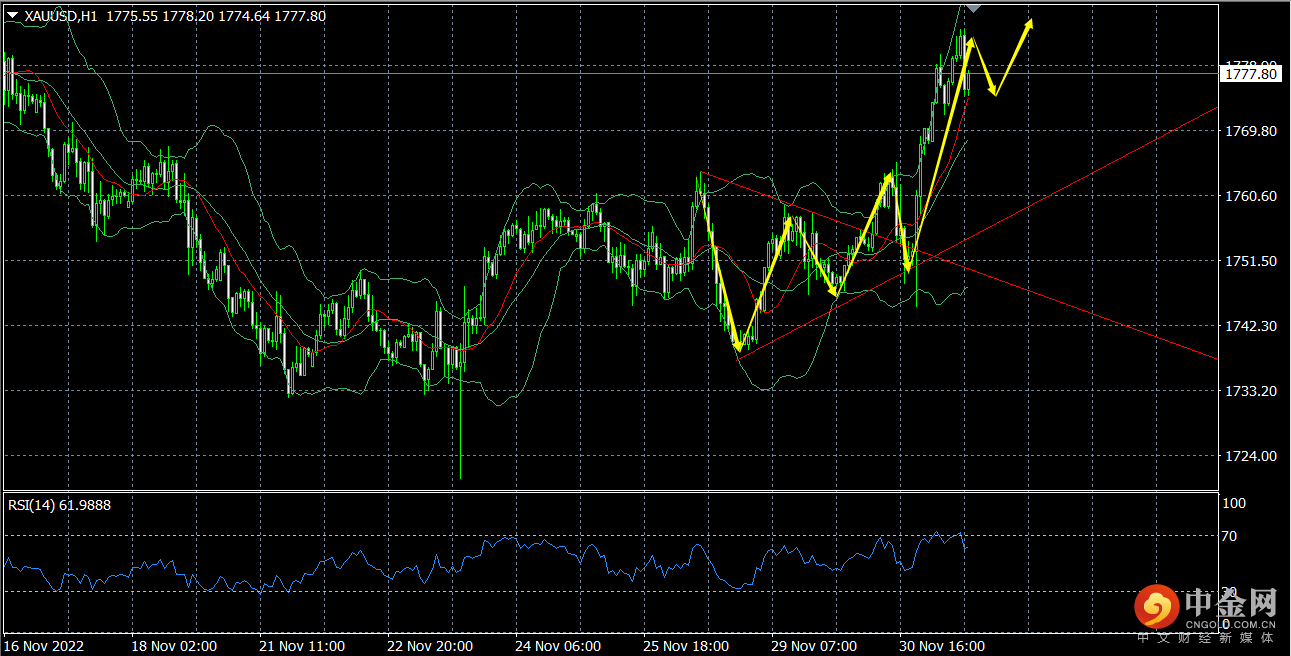1291x656 pixels.
Task: Click the yellow arrowhead at the forecast pullback low
Action: click(993, 92)
